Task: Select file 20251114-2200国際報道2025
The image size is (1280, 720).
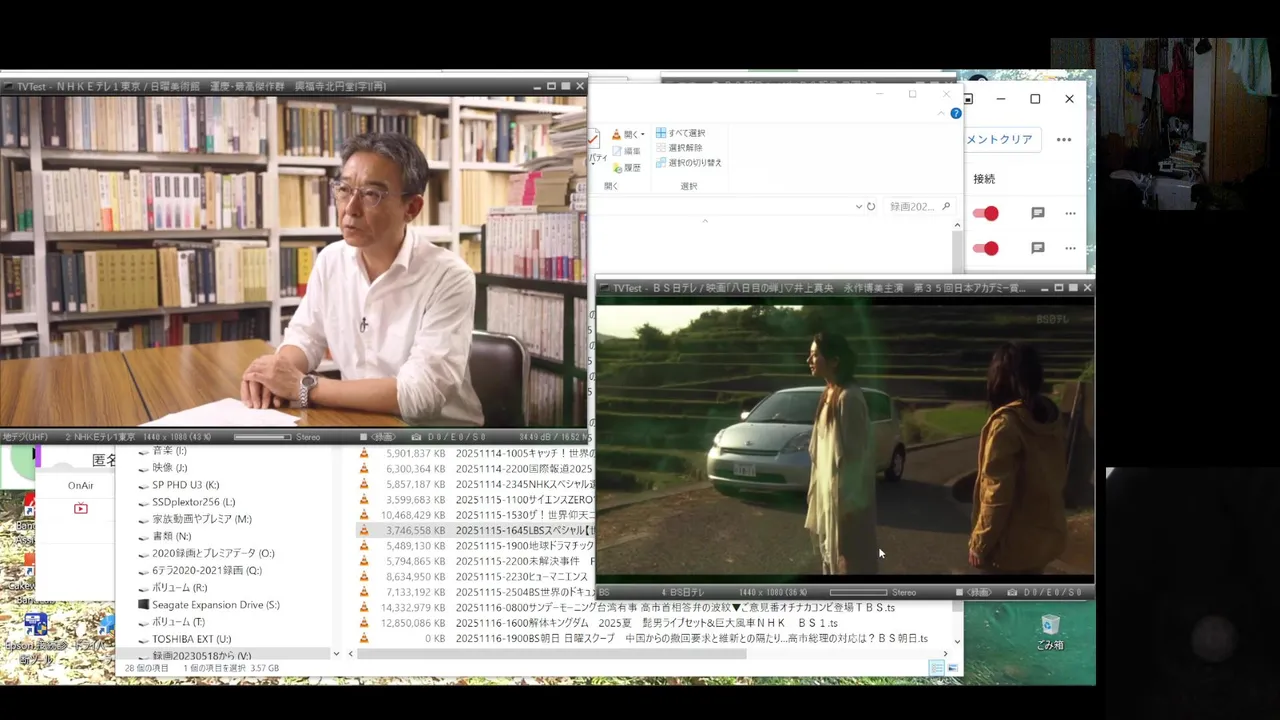Action: click(524, 469)
